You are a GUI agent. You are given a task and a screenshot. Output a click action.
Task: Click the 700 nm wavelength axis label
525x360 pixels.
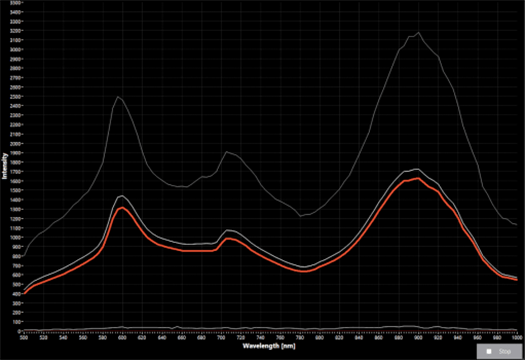[x=221, y=338]
